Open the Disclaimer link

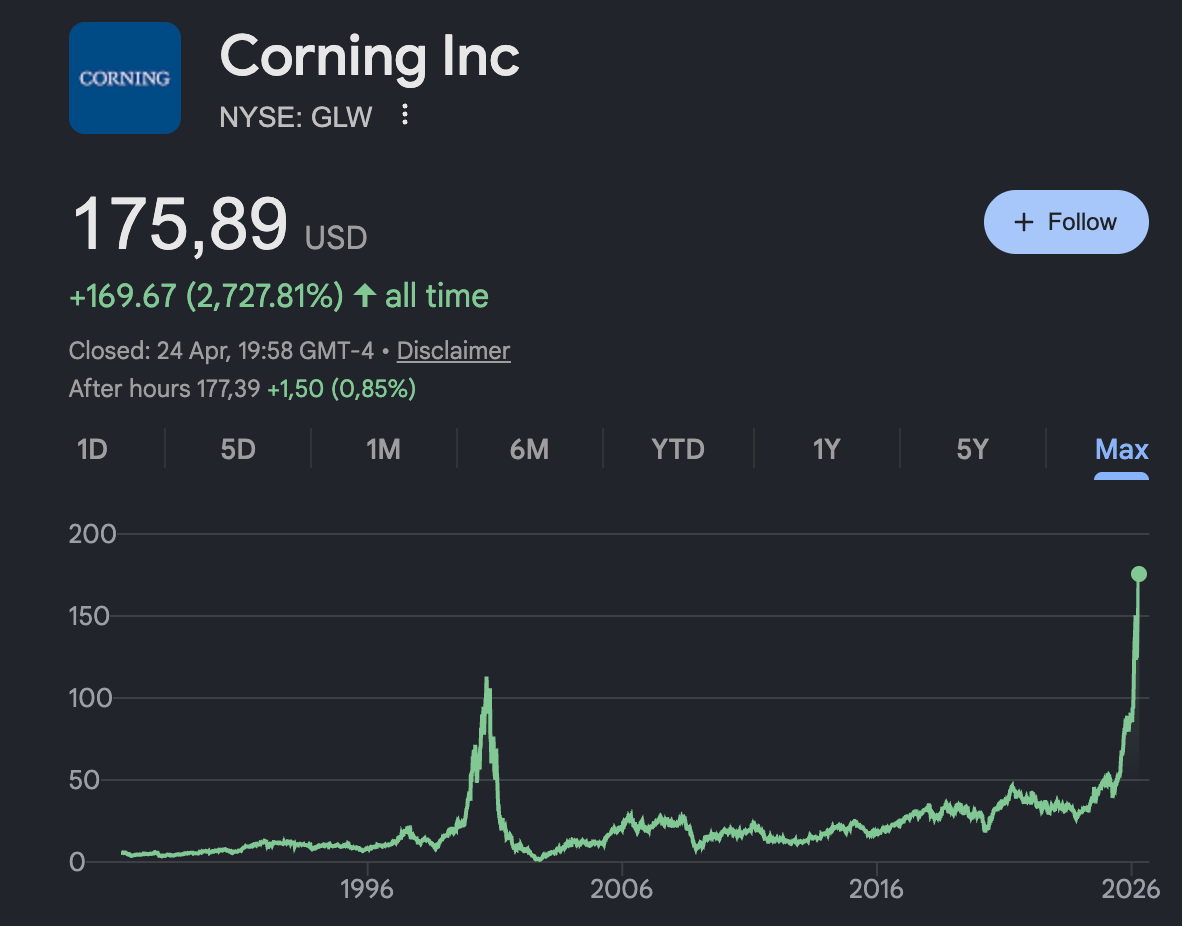453,351
